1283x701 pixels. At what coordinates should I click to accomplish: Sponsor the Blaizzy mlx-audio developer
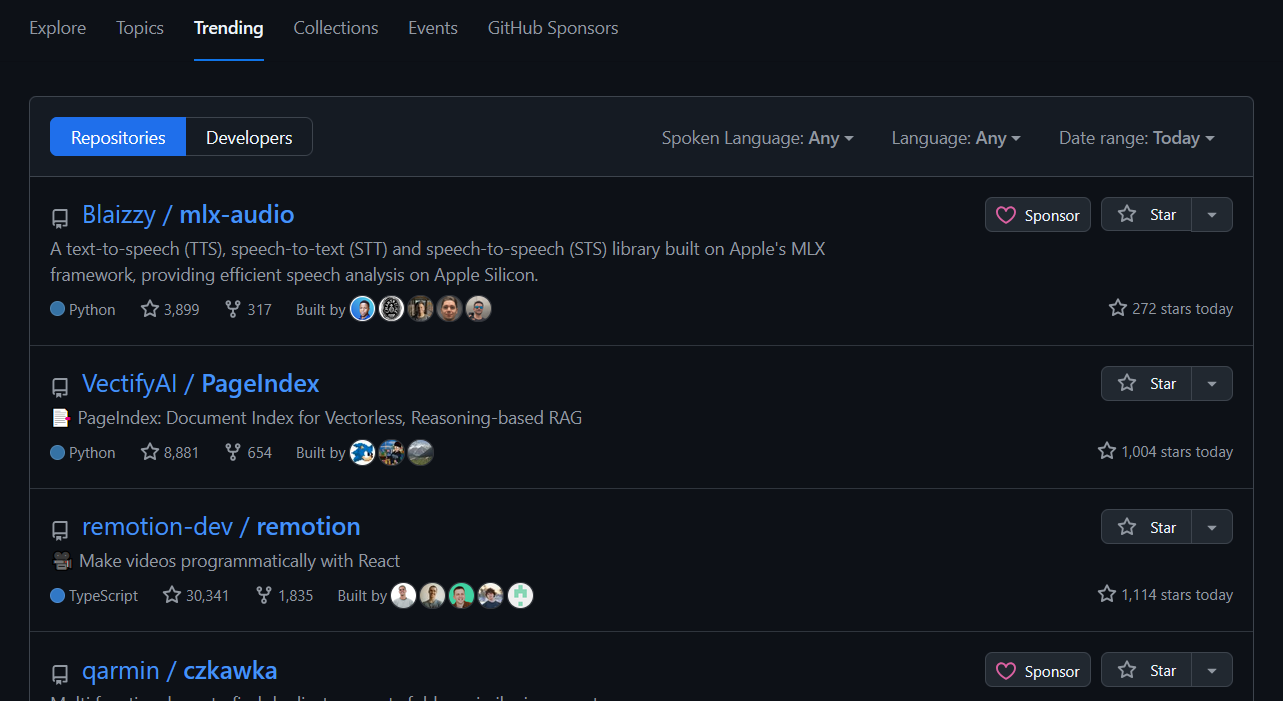(x=1038, y=215)
